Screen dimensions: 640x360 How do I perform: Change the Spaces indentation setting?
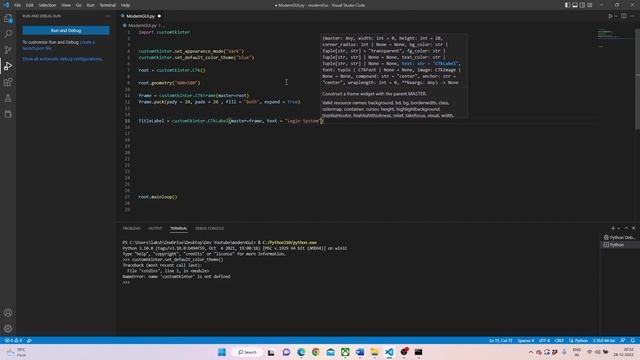pyautogui.click(x=525, y=340)
